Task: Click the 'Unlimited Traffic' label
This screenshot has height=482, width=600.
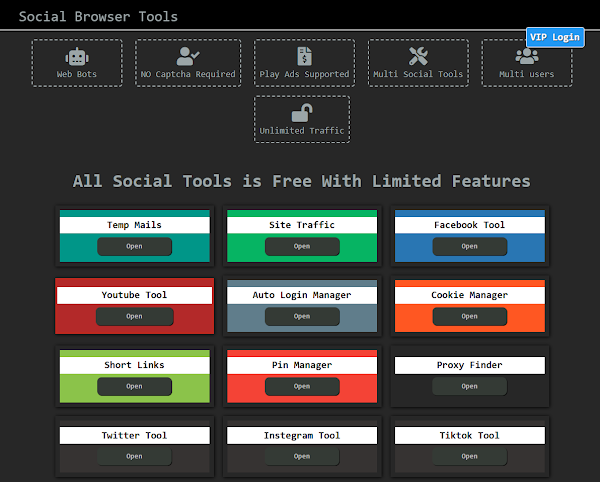Action: pos(302,130)
